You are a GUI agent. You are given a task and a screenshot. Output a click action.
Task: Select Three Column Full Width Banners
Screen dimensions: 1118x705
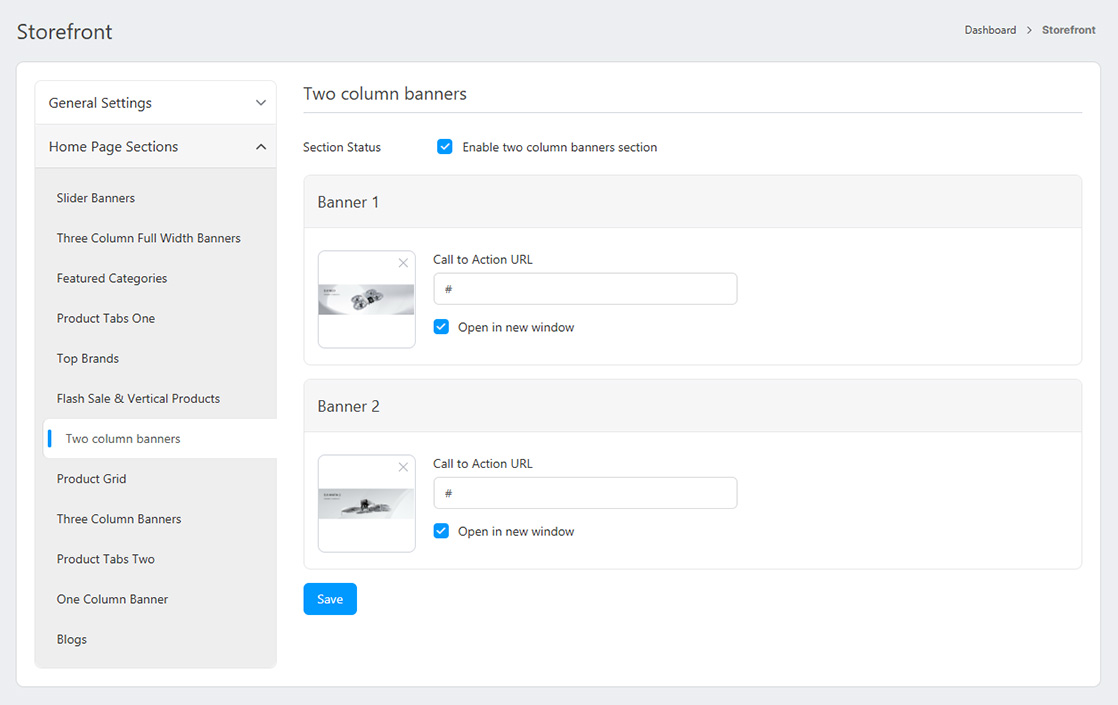click(x=149, y=238)
